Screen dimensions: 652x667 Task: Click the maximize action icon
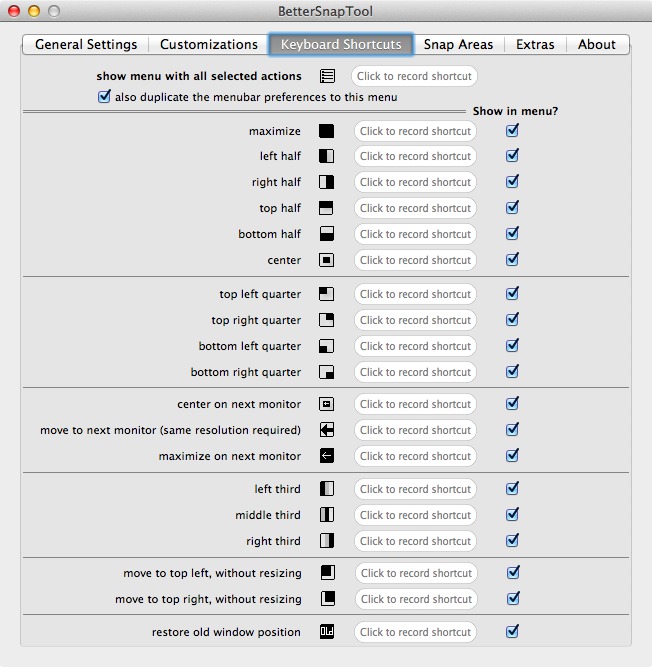pyautogui.click(x=326, y=131)
